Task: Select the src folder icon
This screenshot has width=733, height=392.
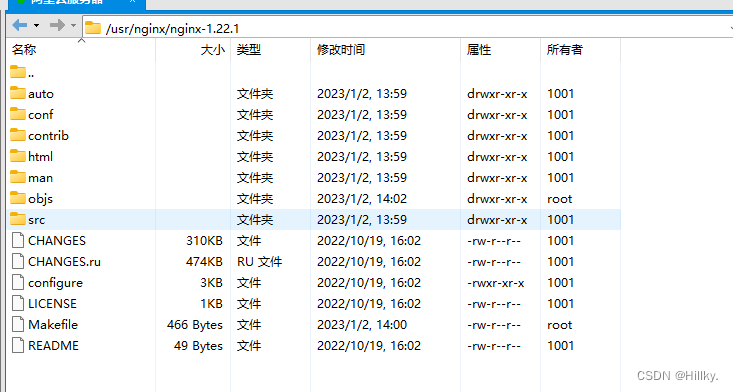Action: (x=18, y=219)
